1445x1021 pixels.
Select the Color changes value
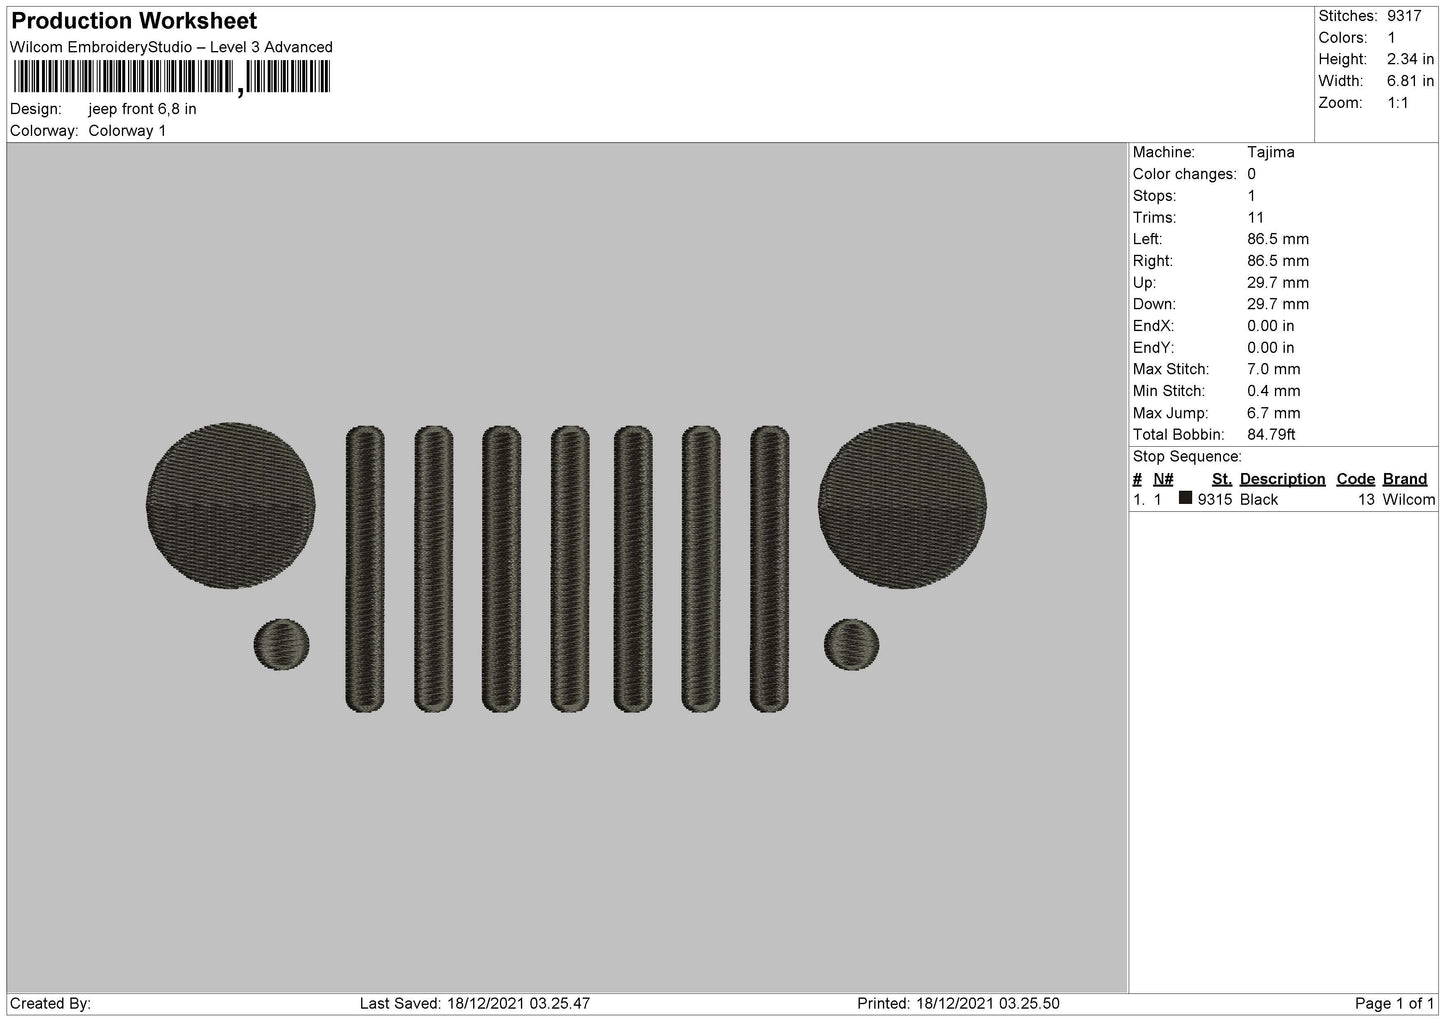coord(1251,174)
